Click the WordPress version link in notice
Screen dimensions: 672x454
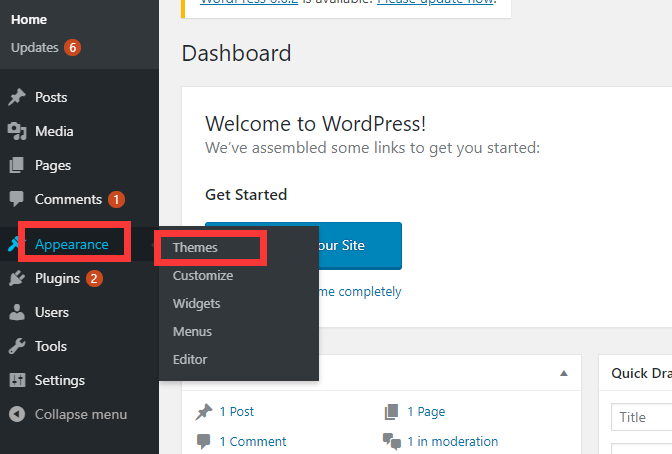tap(249, 2)
